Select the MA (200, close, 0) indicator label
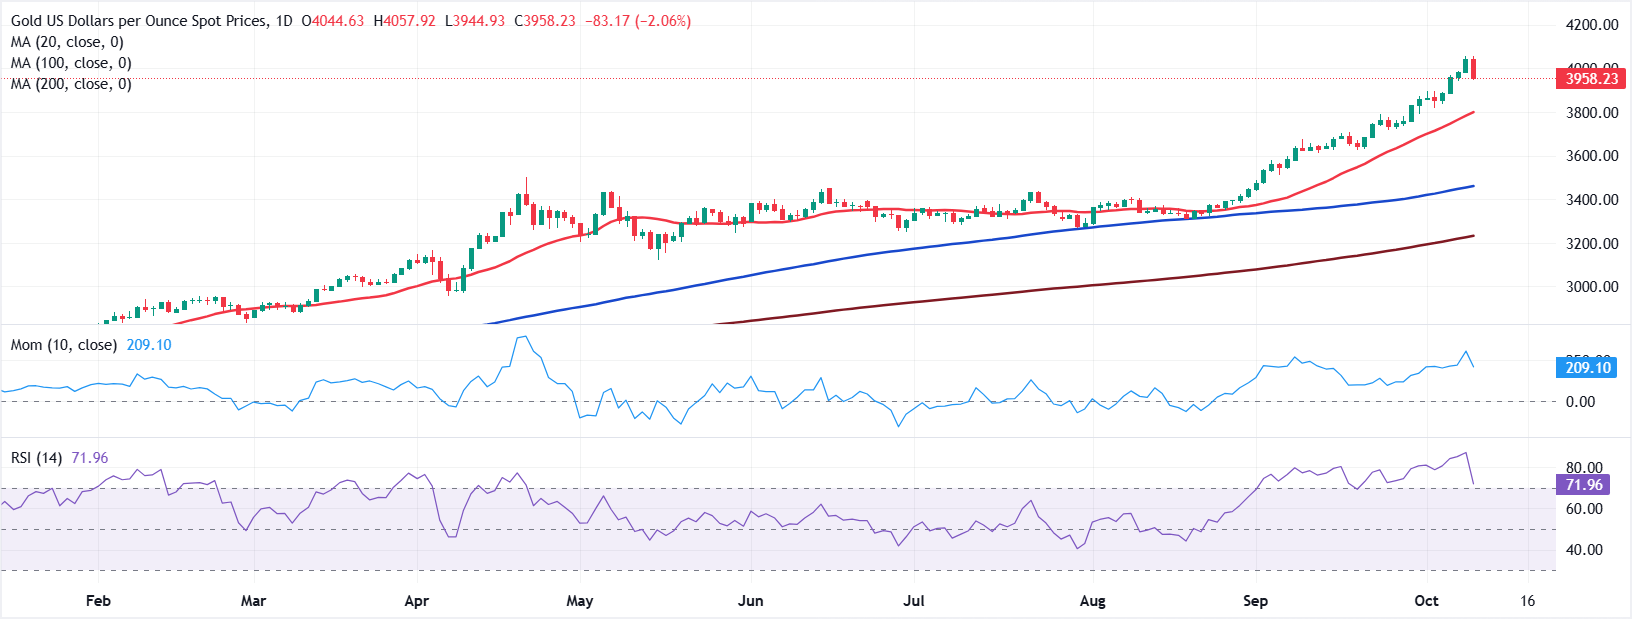The height and width of the screenshot is (619, 1632). point(71,84)
